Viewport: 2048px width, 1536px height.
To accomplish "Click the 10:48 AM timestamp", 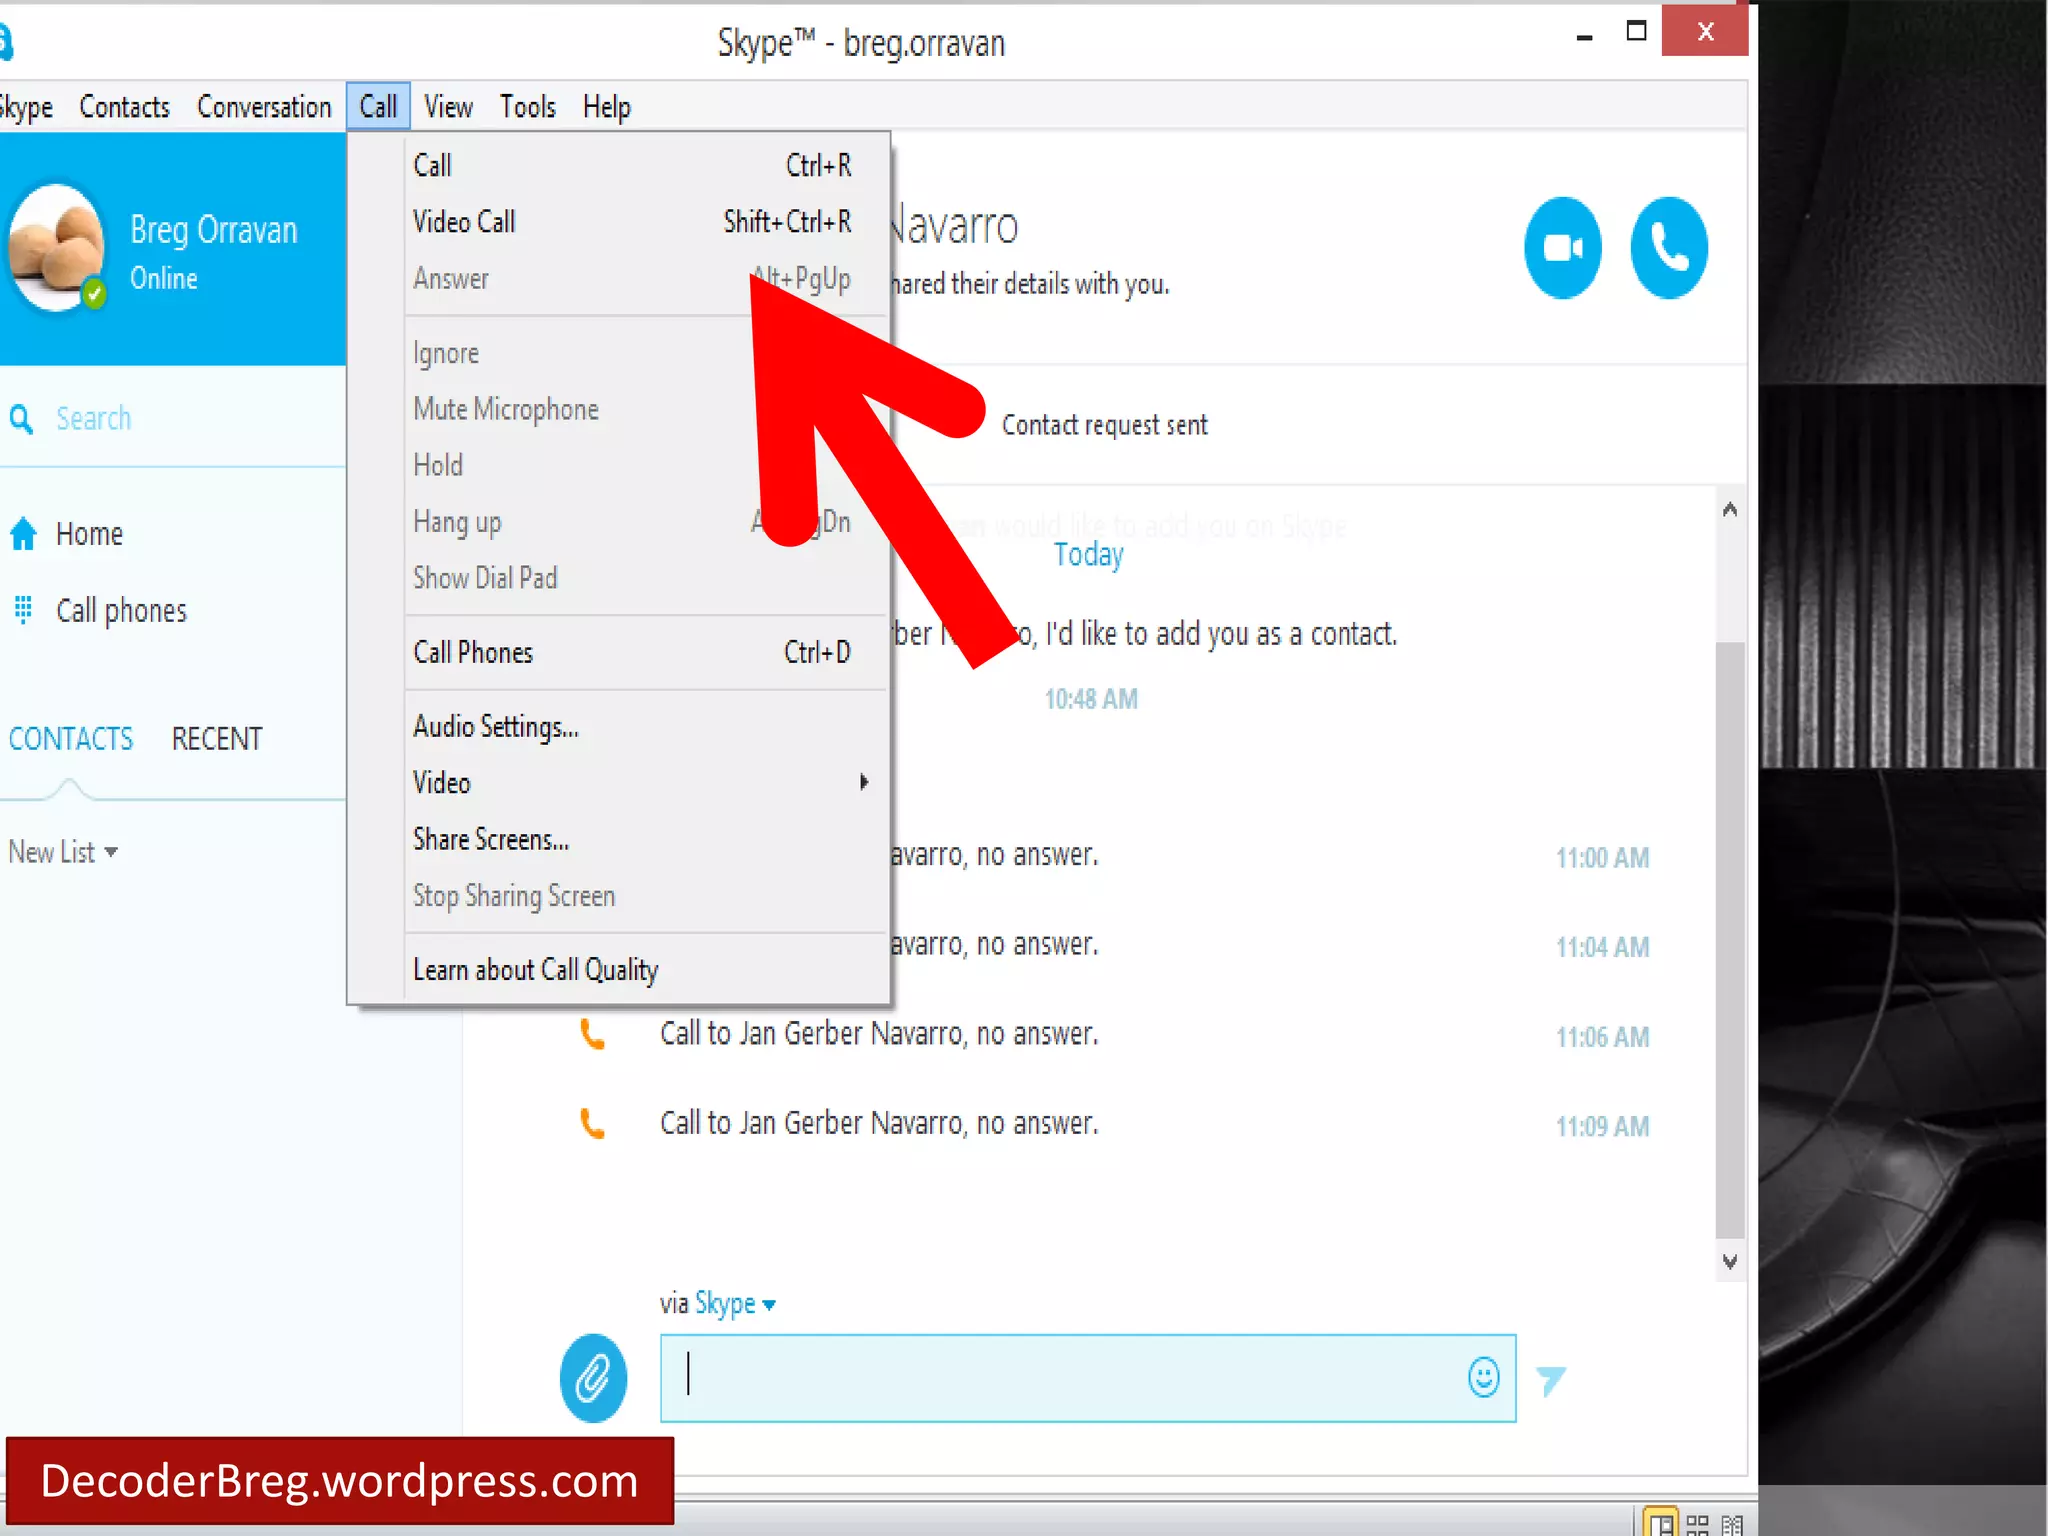I will click(x=1091, y=699).
